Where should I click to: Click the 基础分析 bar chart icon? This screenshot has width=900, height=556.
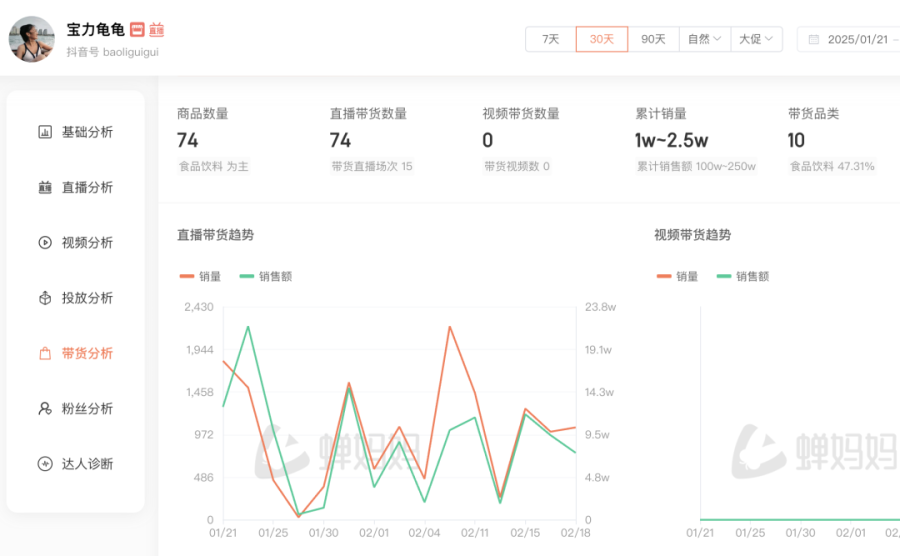[x=45, y=132]
